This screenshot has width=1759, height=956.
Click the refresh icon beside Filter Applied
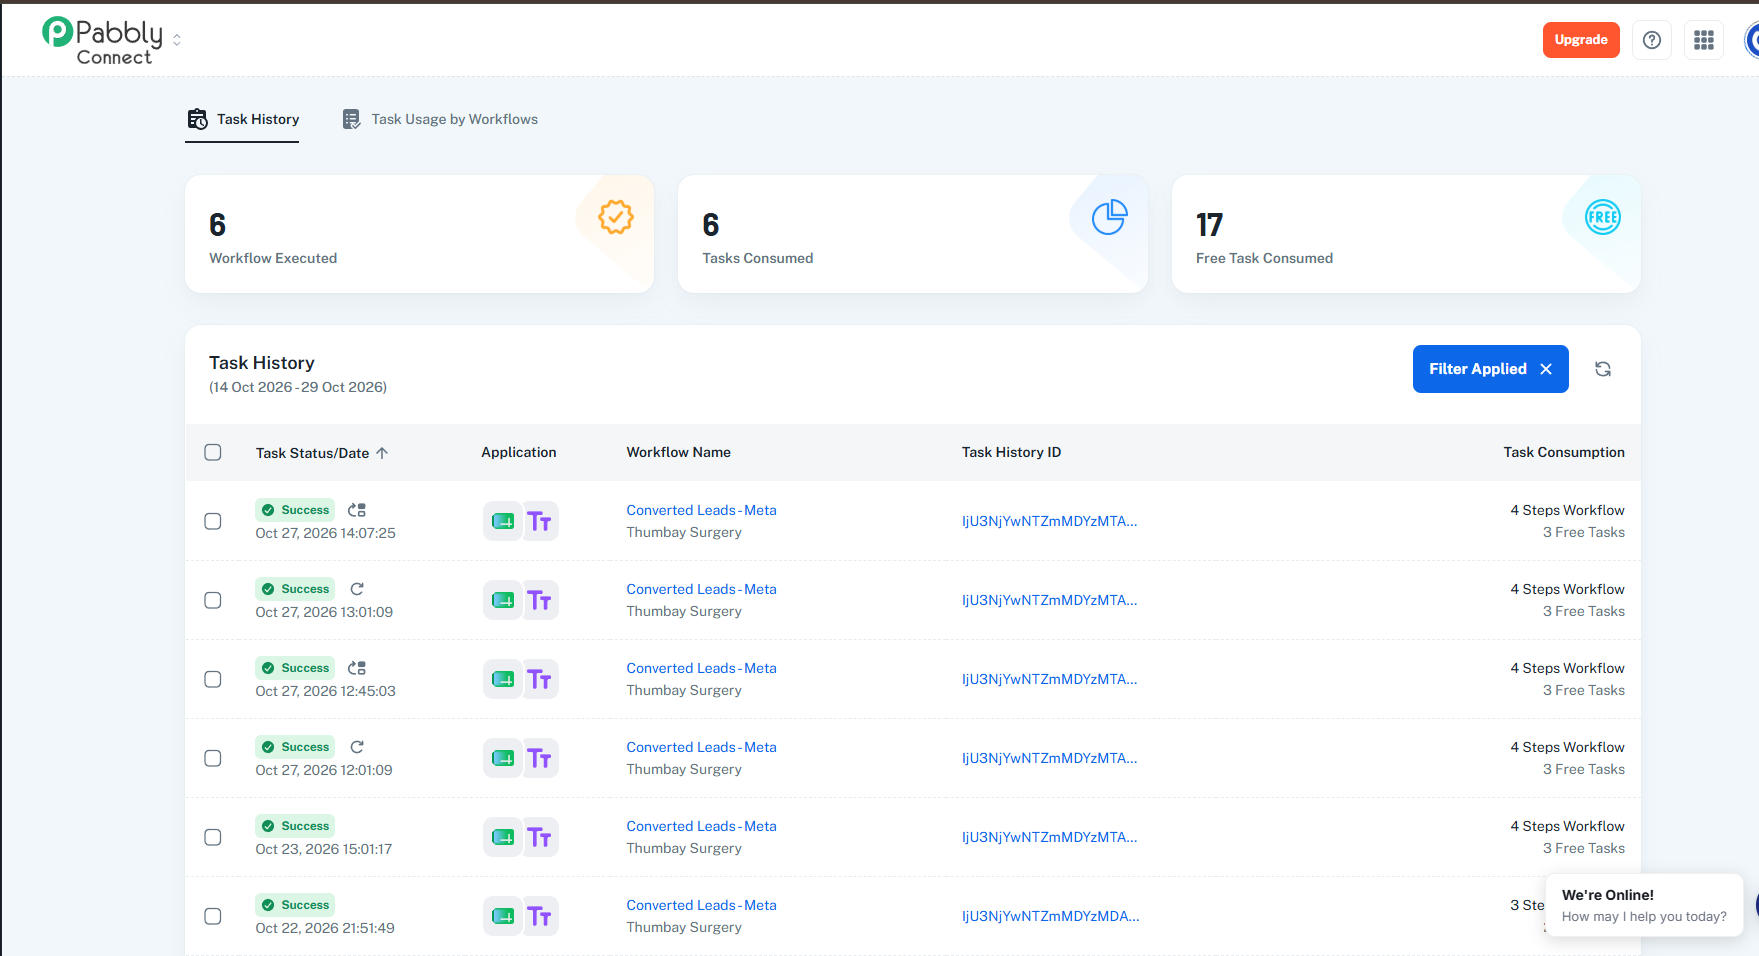(x=1603, y=369)
